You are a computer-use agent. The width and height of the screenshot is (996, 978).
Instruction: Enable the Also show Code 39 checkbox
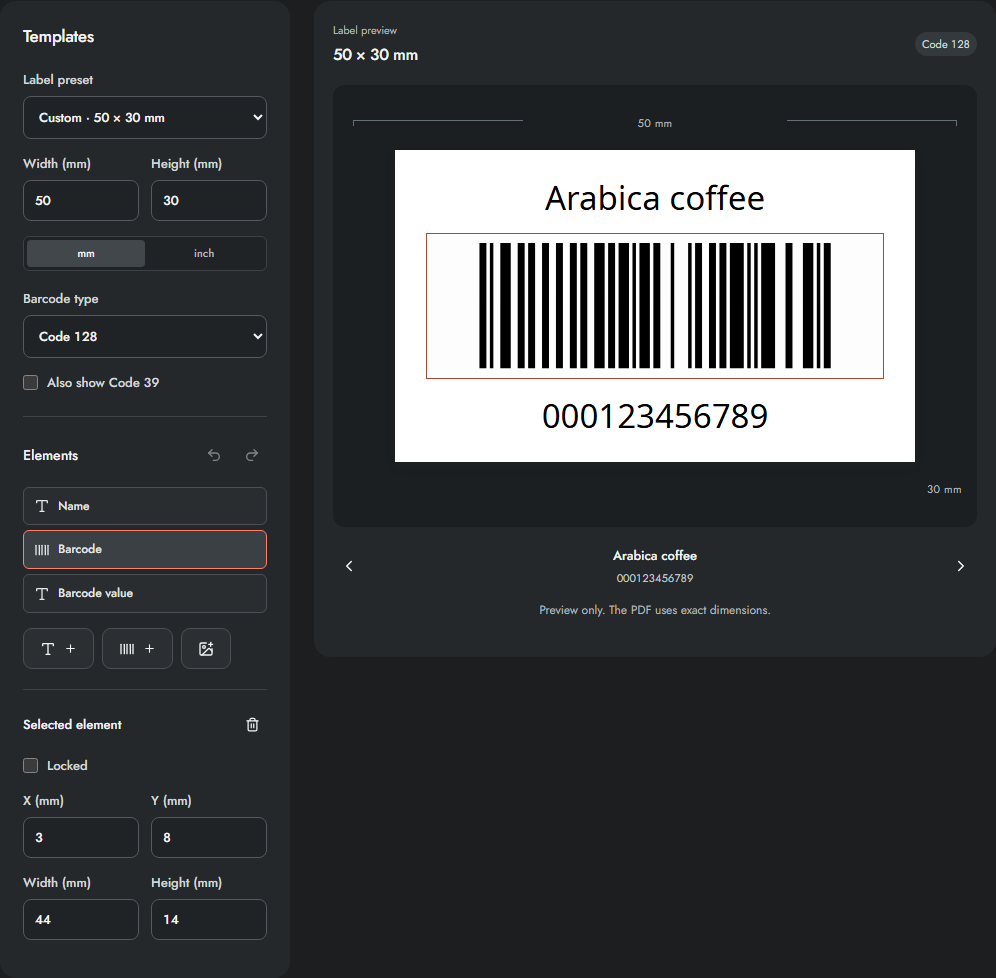[30, 382]
